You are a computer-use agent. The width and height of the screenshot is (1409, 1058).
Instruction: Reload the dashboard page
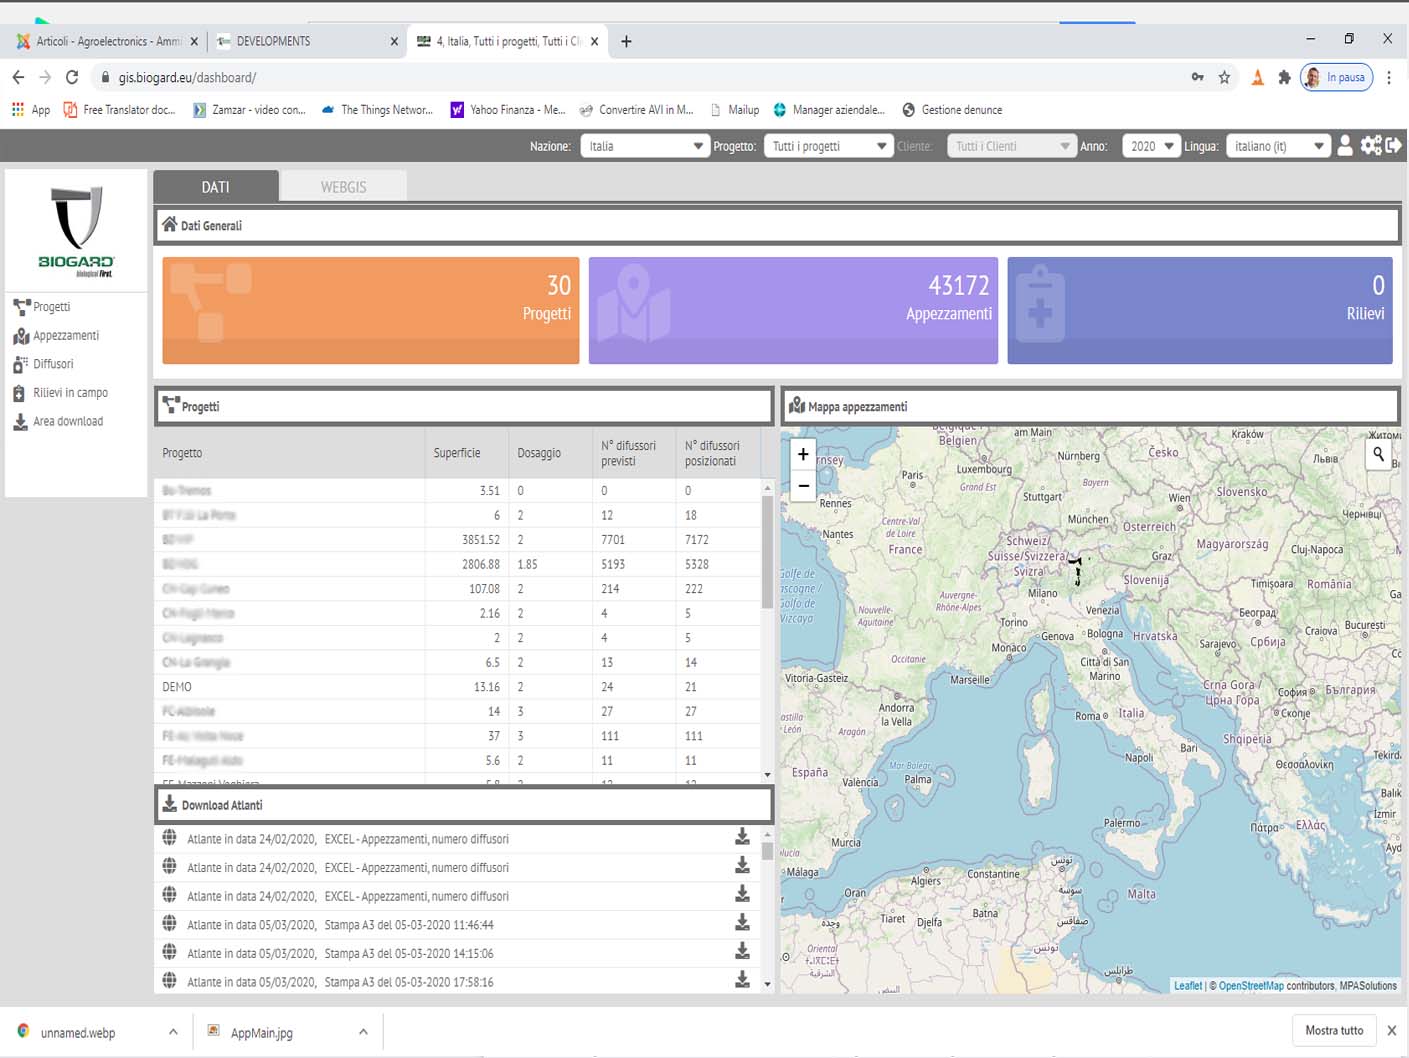pos(72,77)
